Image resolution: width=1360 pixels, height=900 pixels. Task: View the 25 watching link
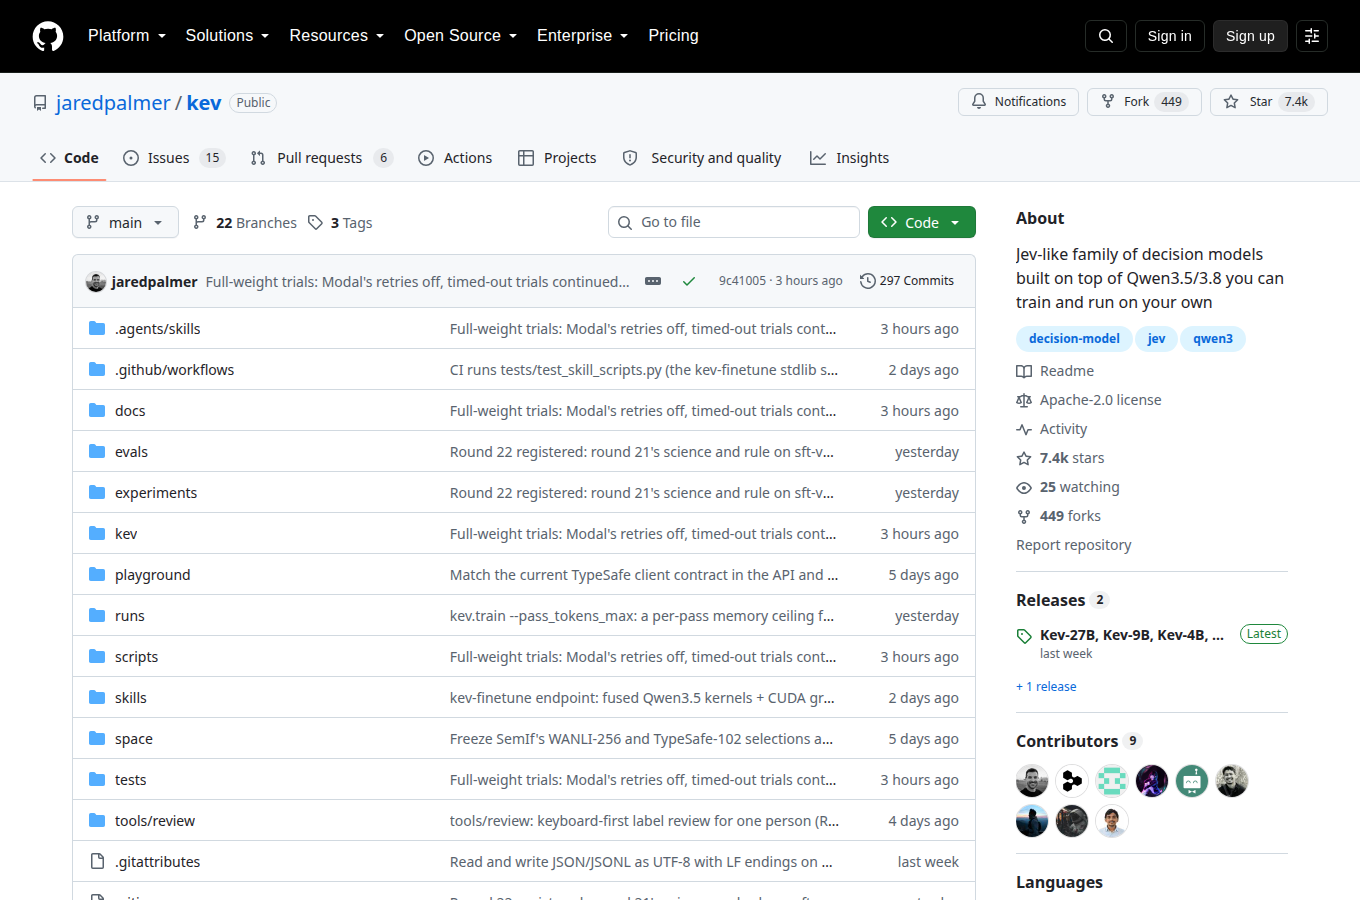coord(1068,487)
